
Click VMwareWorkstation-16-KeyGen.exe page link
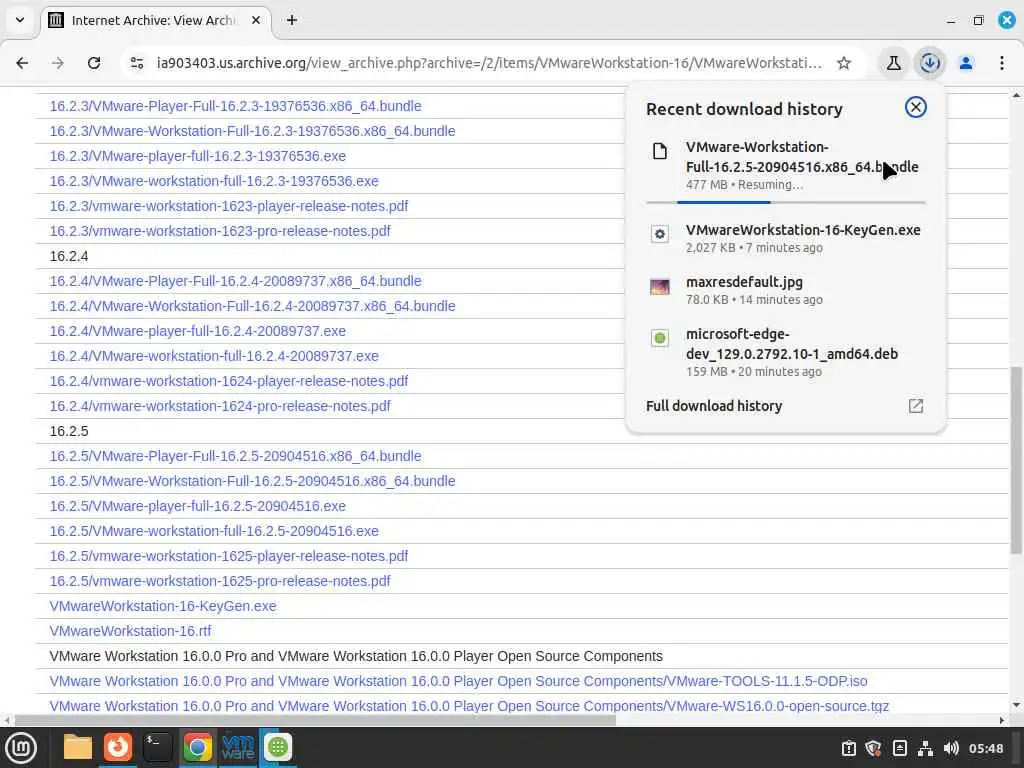click(163, 606)
